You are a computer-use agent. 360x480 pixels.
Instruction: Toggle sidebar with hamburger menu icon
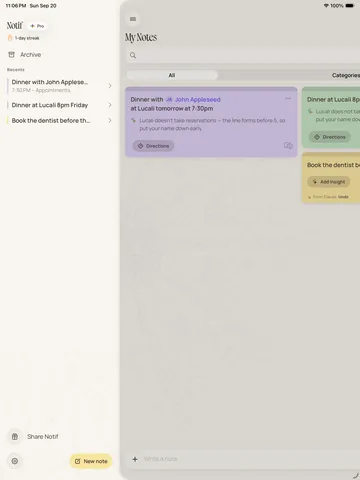point(133,19)
